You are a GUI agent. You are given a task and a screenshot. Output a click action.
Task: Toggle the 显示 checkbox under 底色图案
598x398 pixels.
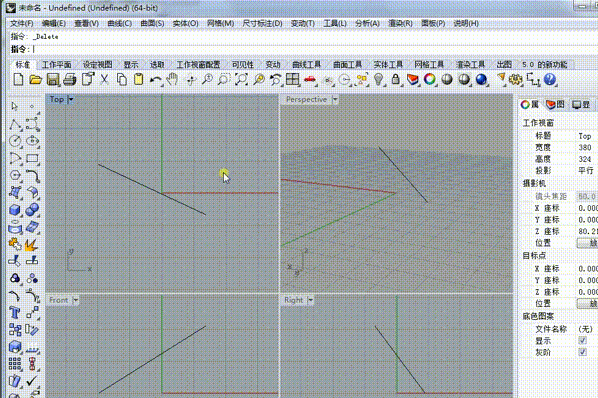pyautogui.click(x=582, y=340)
